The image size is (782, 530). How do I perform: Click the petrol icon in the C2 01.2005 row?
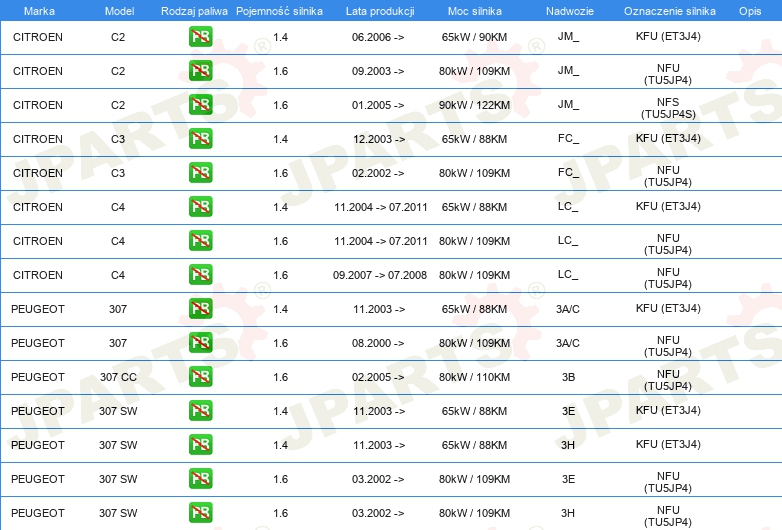pyautogui.click(x=200, y=105)
